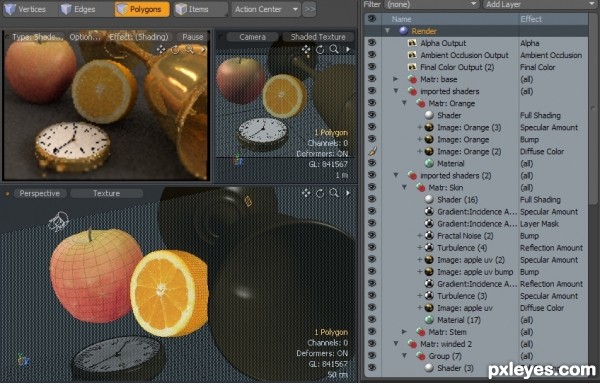Click the Camera viewport rotate icon
This screenshot has width=600, height=383.
[320, 49]
